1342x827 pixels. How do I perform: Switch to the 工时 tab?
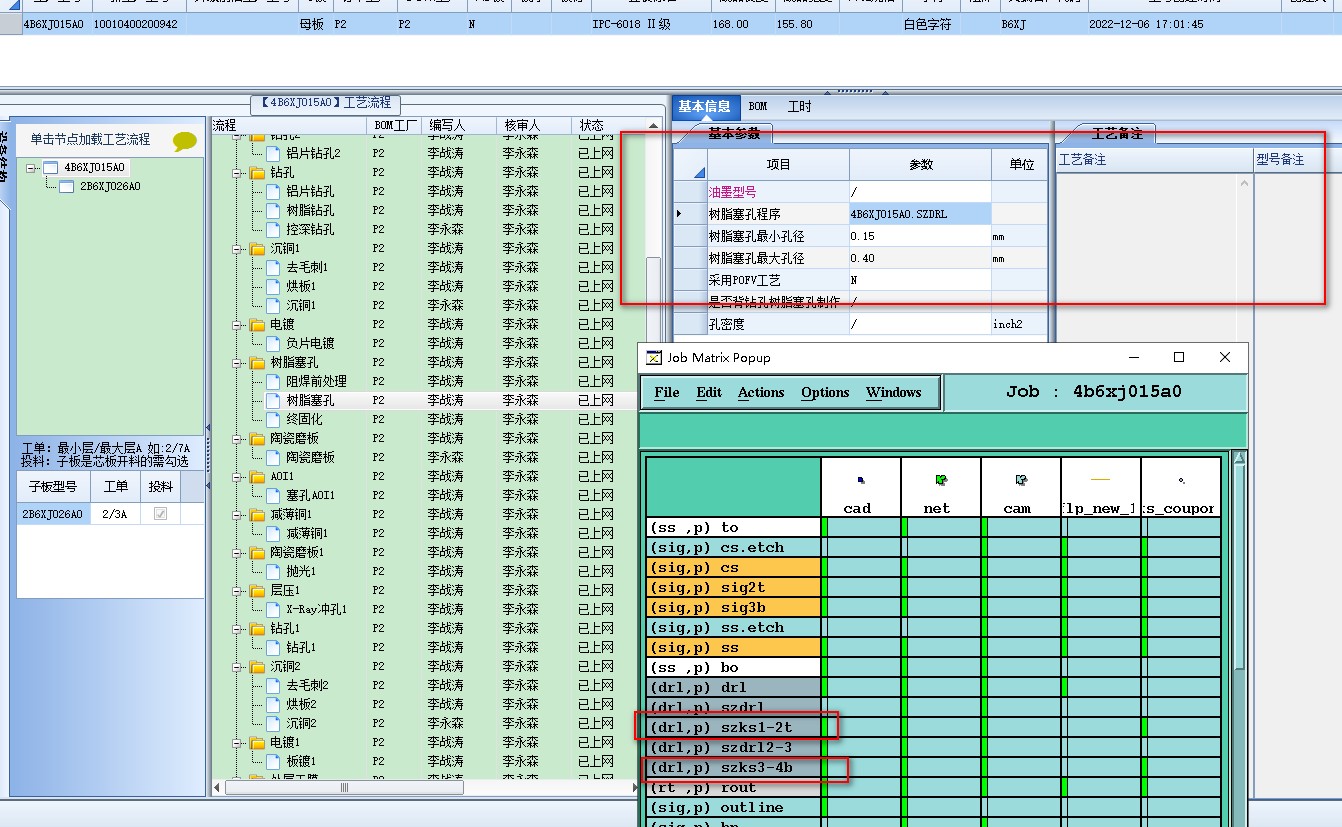[x=800, y=107]
